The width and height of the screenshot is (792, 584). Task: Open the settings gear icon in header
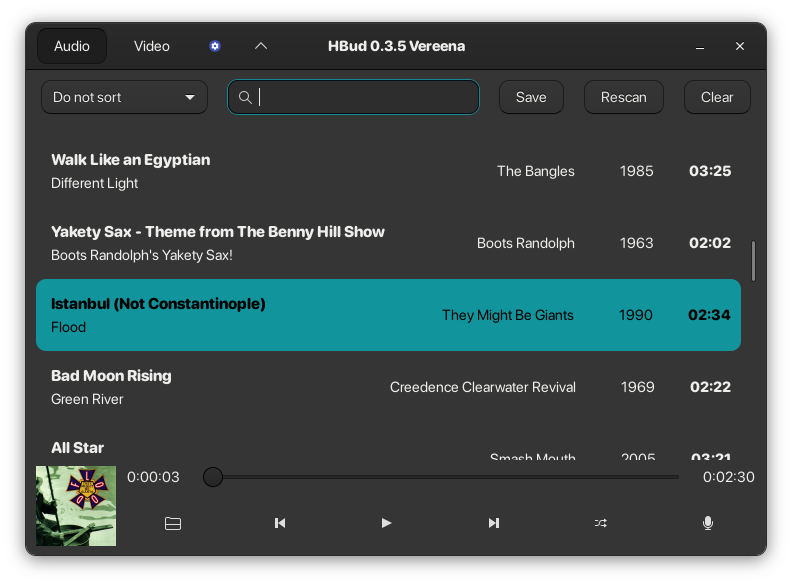coord(215,46)
